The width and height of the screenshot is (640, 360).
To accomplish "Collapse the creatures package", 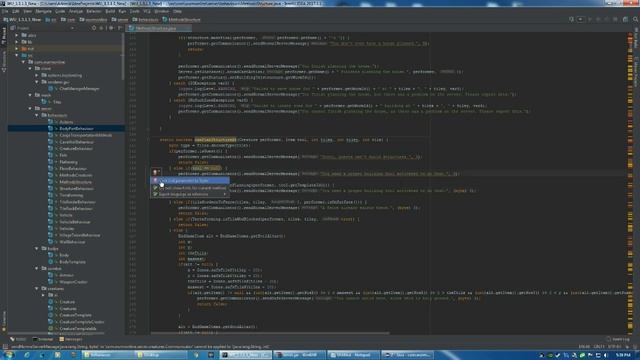I will pos(37,289).
